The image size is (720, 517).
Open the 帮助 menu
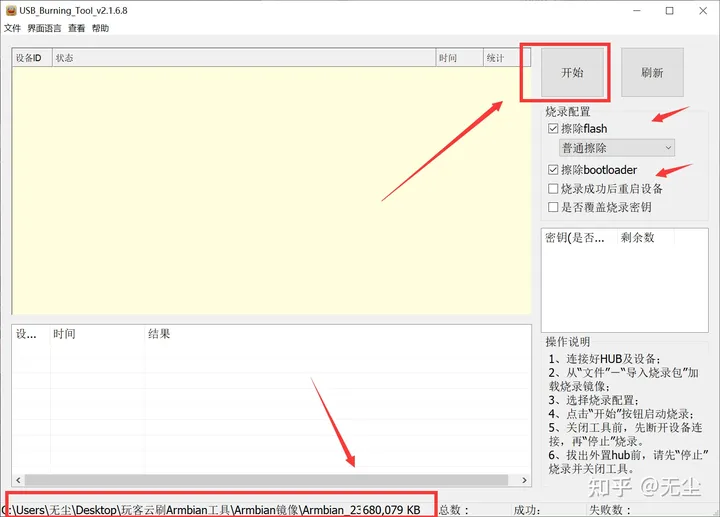pos(100,29)
